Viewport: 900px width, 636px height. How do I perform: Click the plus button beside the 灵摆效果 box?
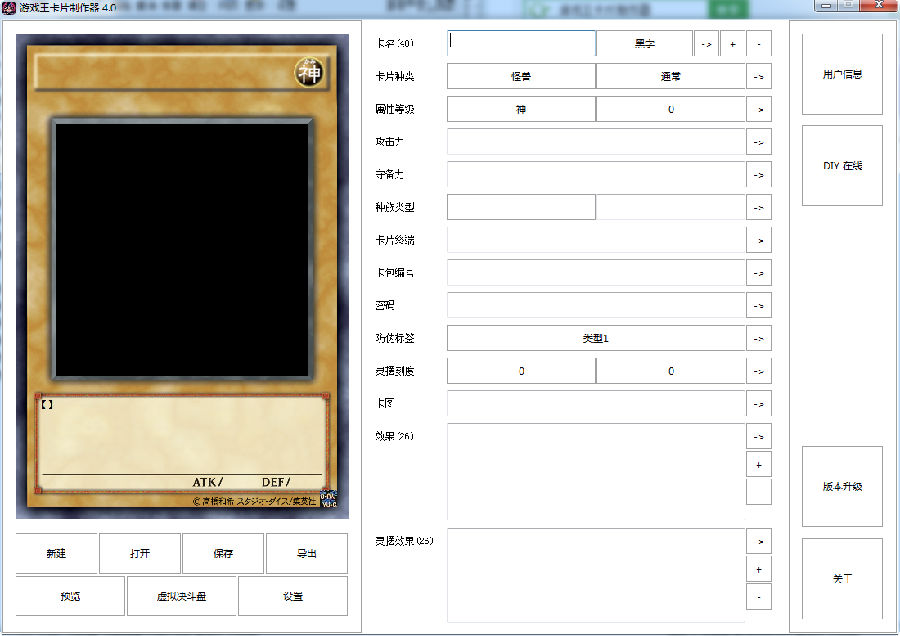tap(759, 569)
